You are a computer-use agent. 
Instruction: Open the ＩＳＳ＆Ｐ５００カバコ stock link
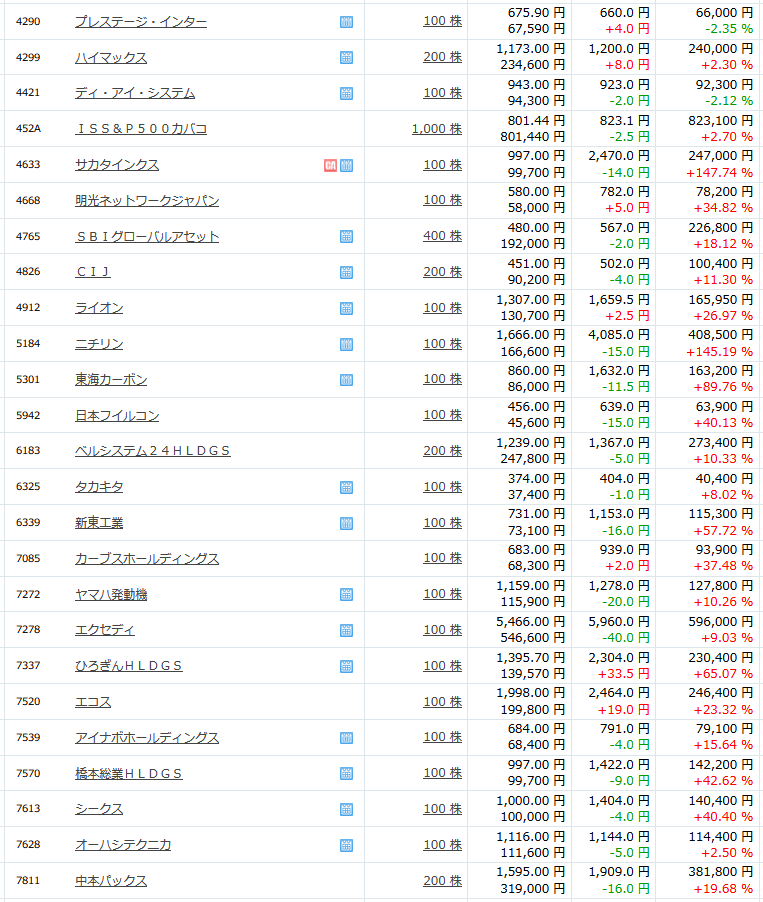pos(141,129)
